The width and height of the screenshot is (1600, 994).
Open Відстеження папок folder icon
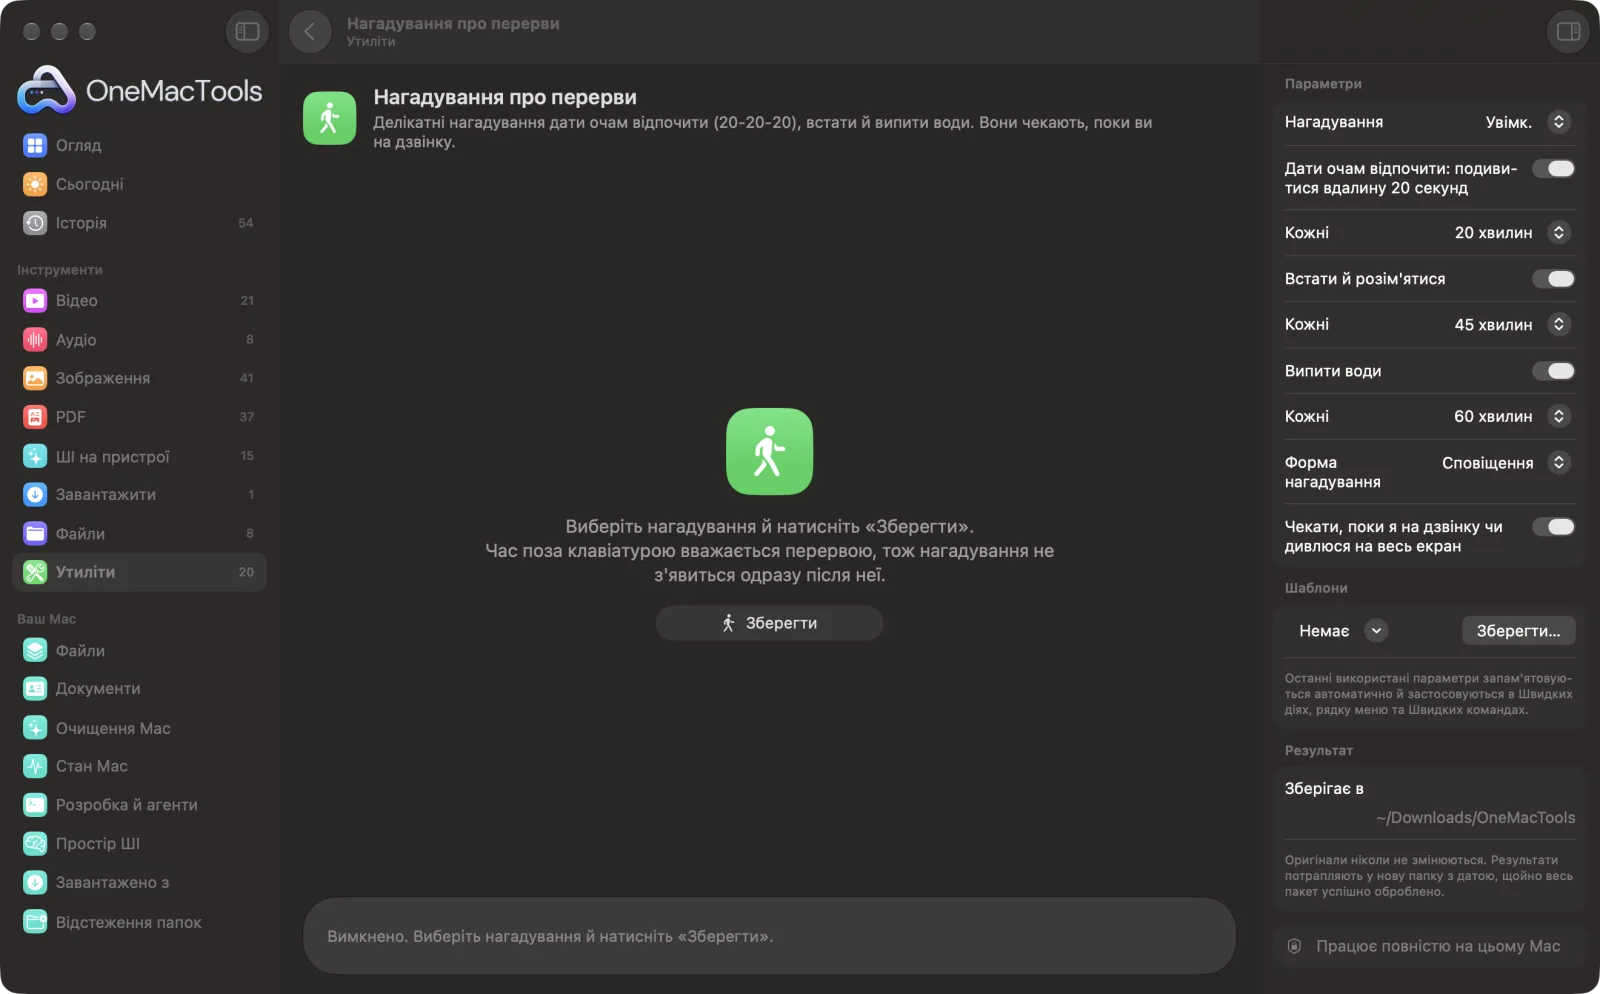(x=35, y=922)
